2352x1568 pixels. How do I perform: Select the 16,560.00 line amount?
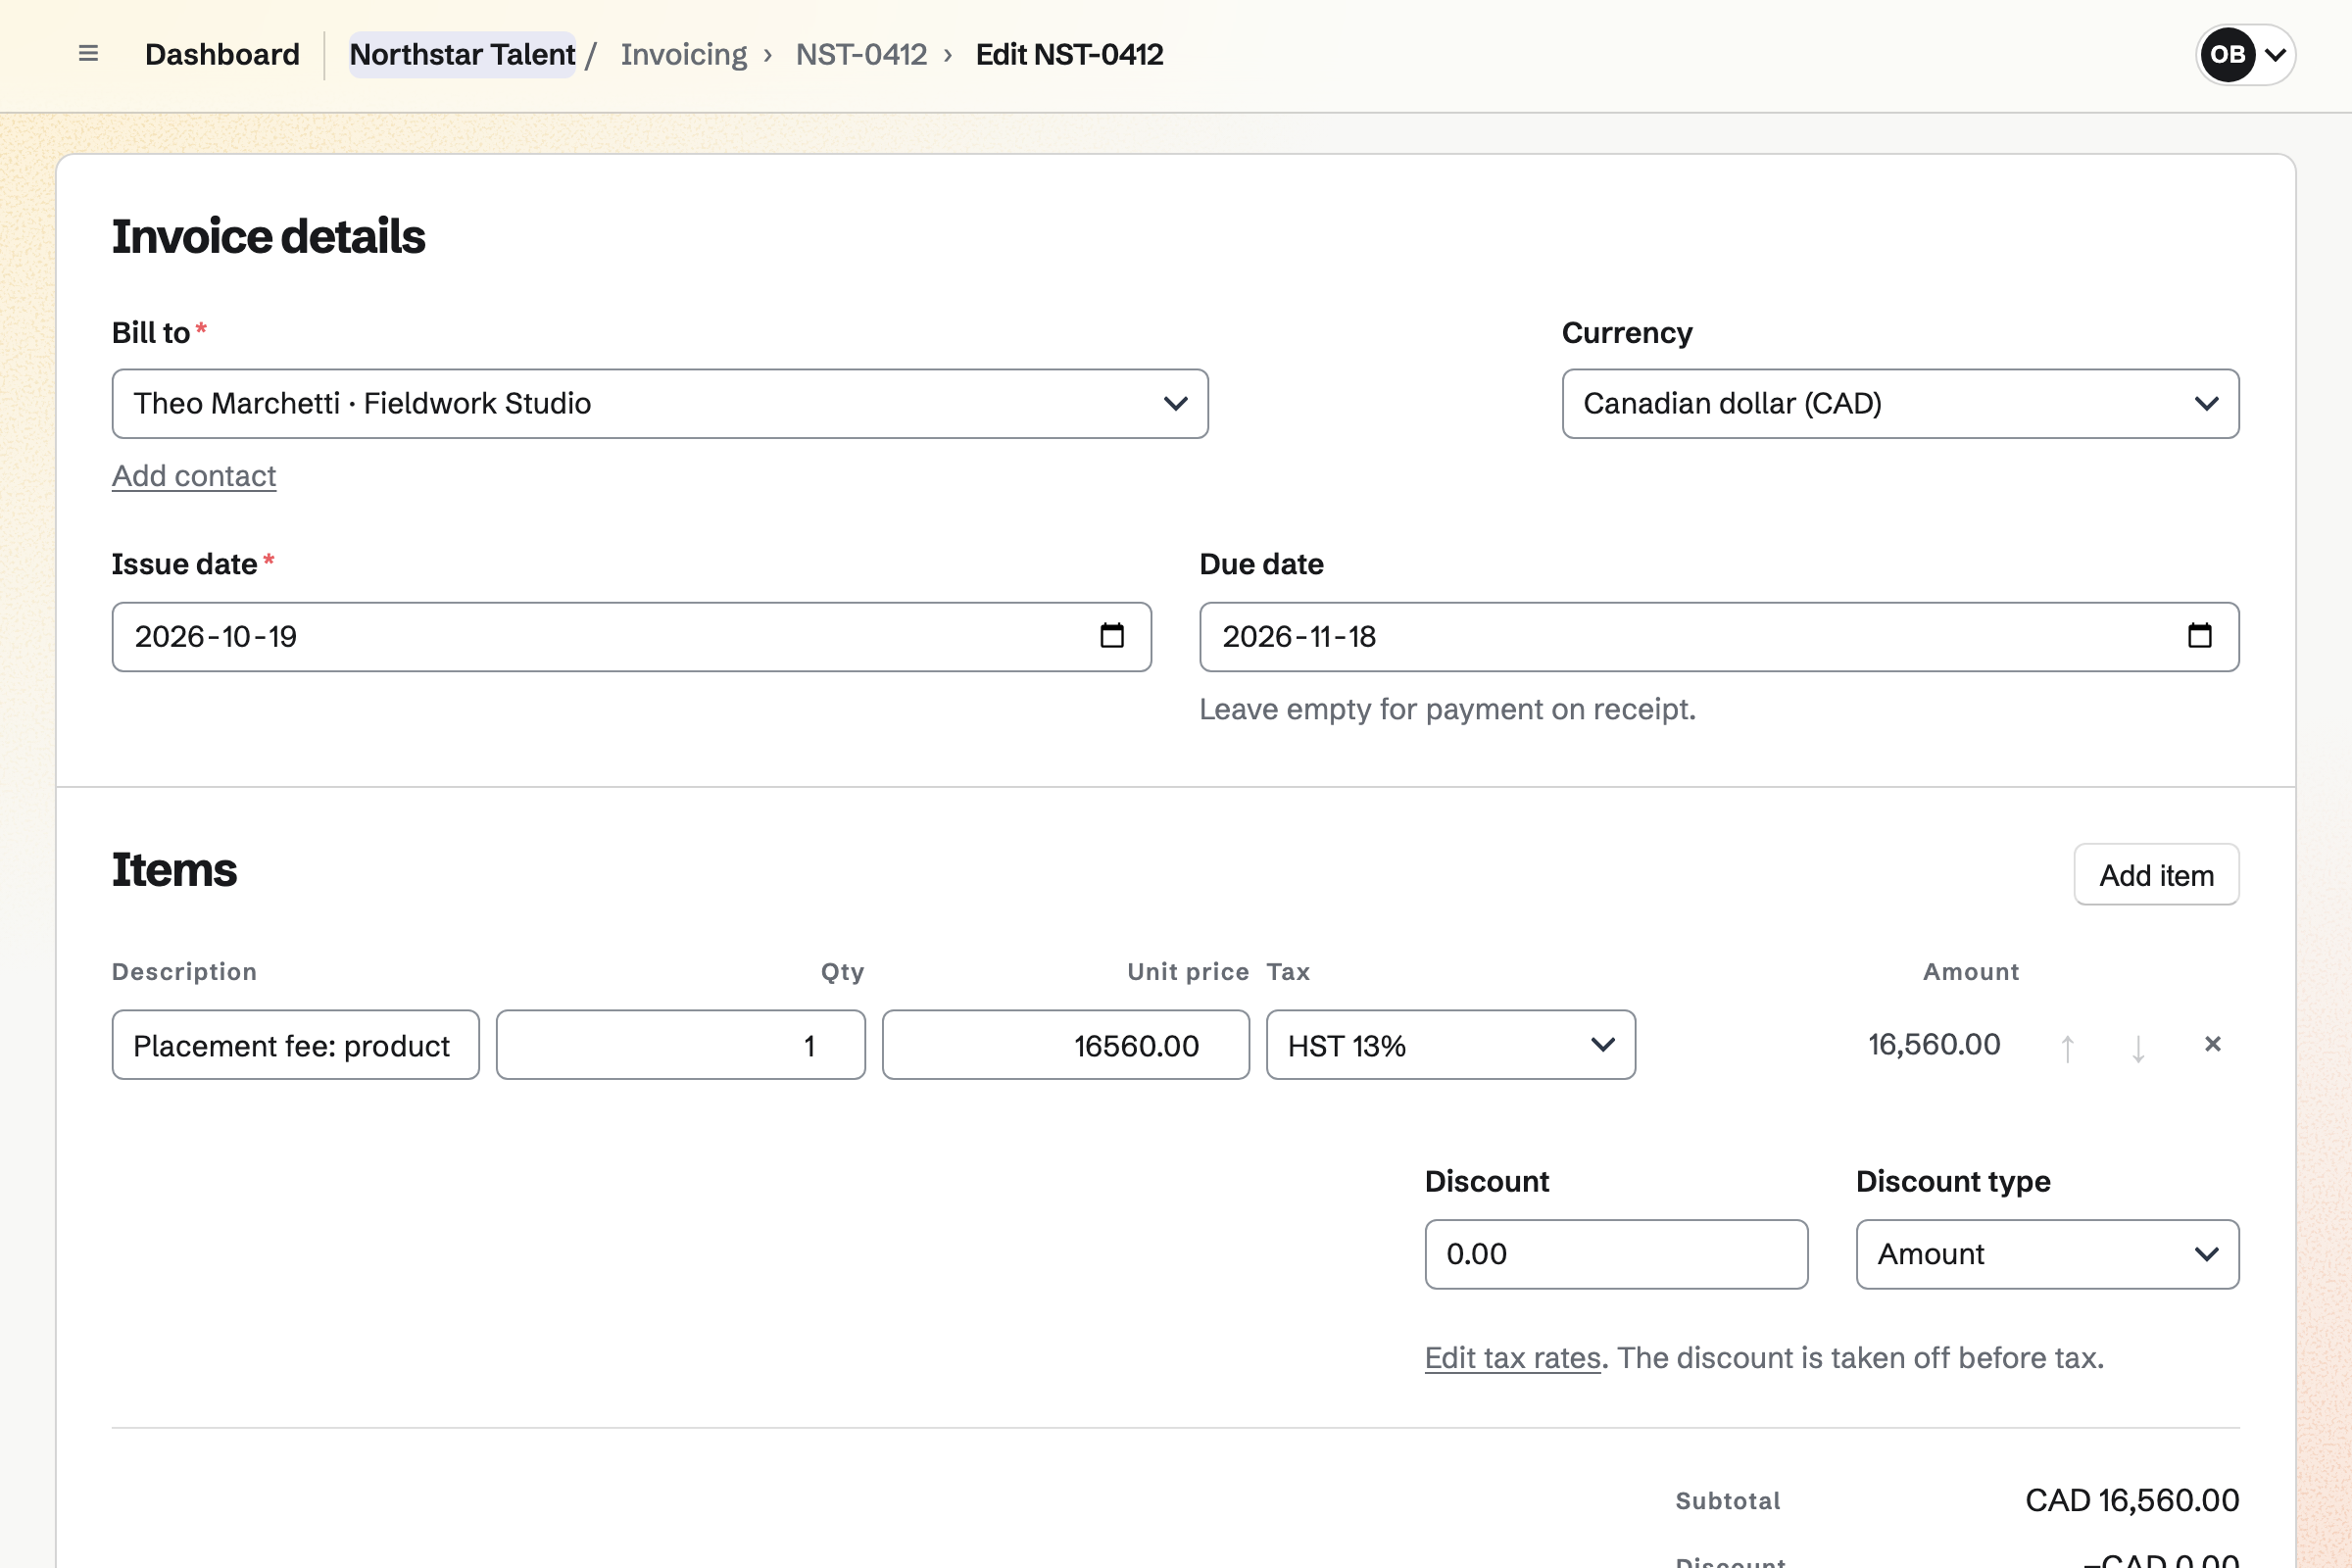point(1934,1045)
